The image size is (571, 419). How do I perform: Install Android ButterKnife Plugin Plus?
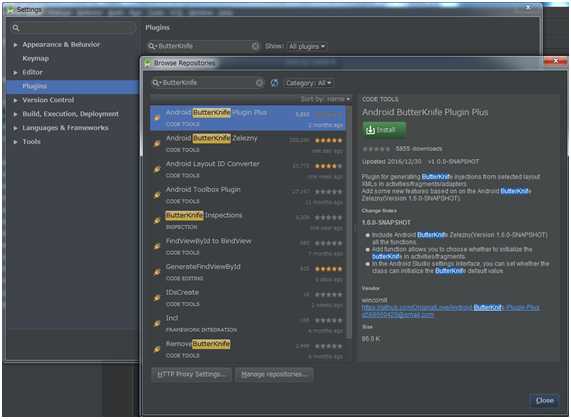pyautogui.click(x=384, y=130)
